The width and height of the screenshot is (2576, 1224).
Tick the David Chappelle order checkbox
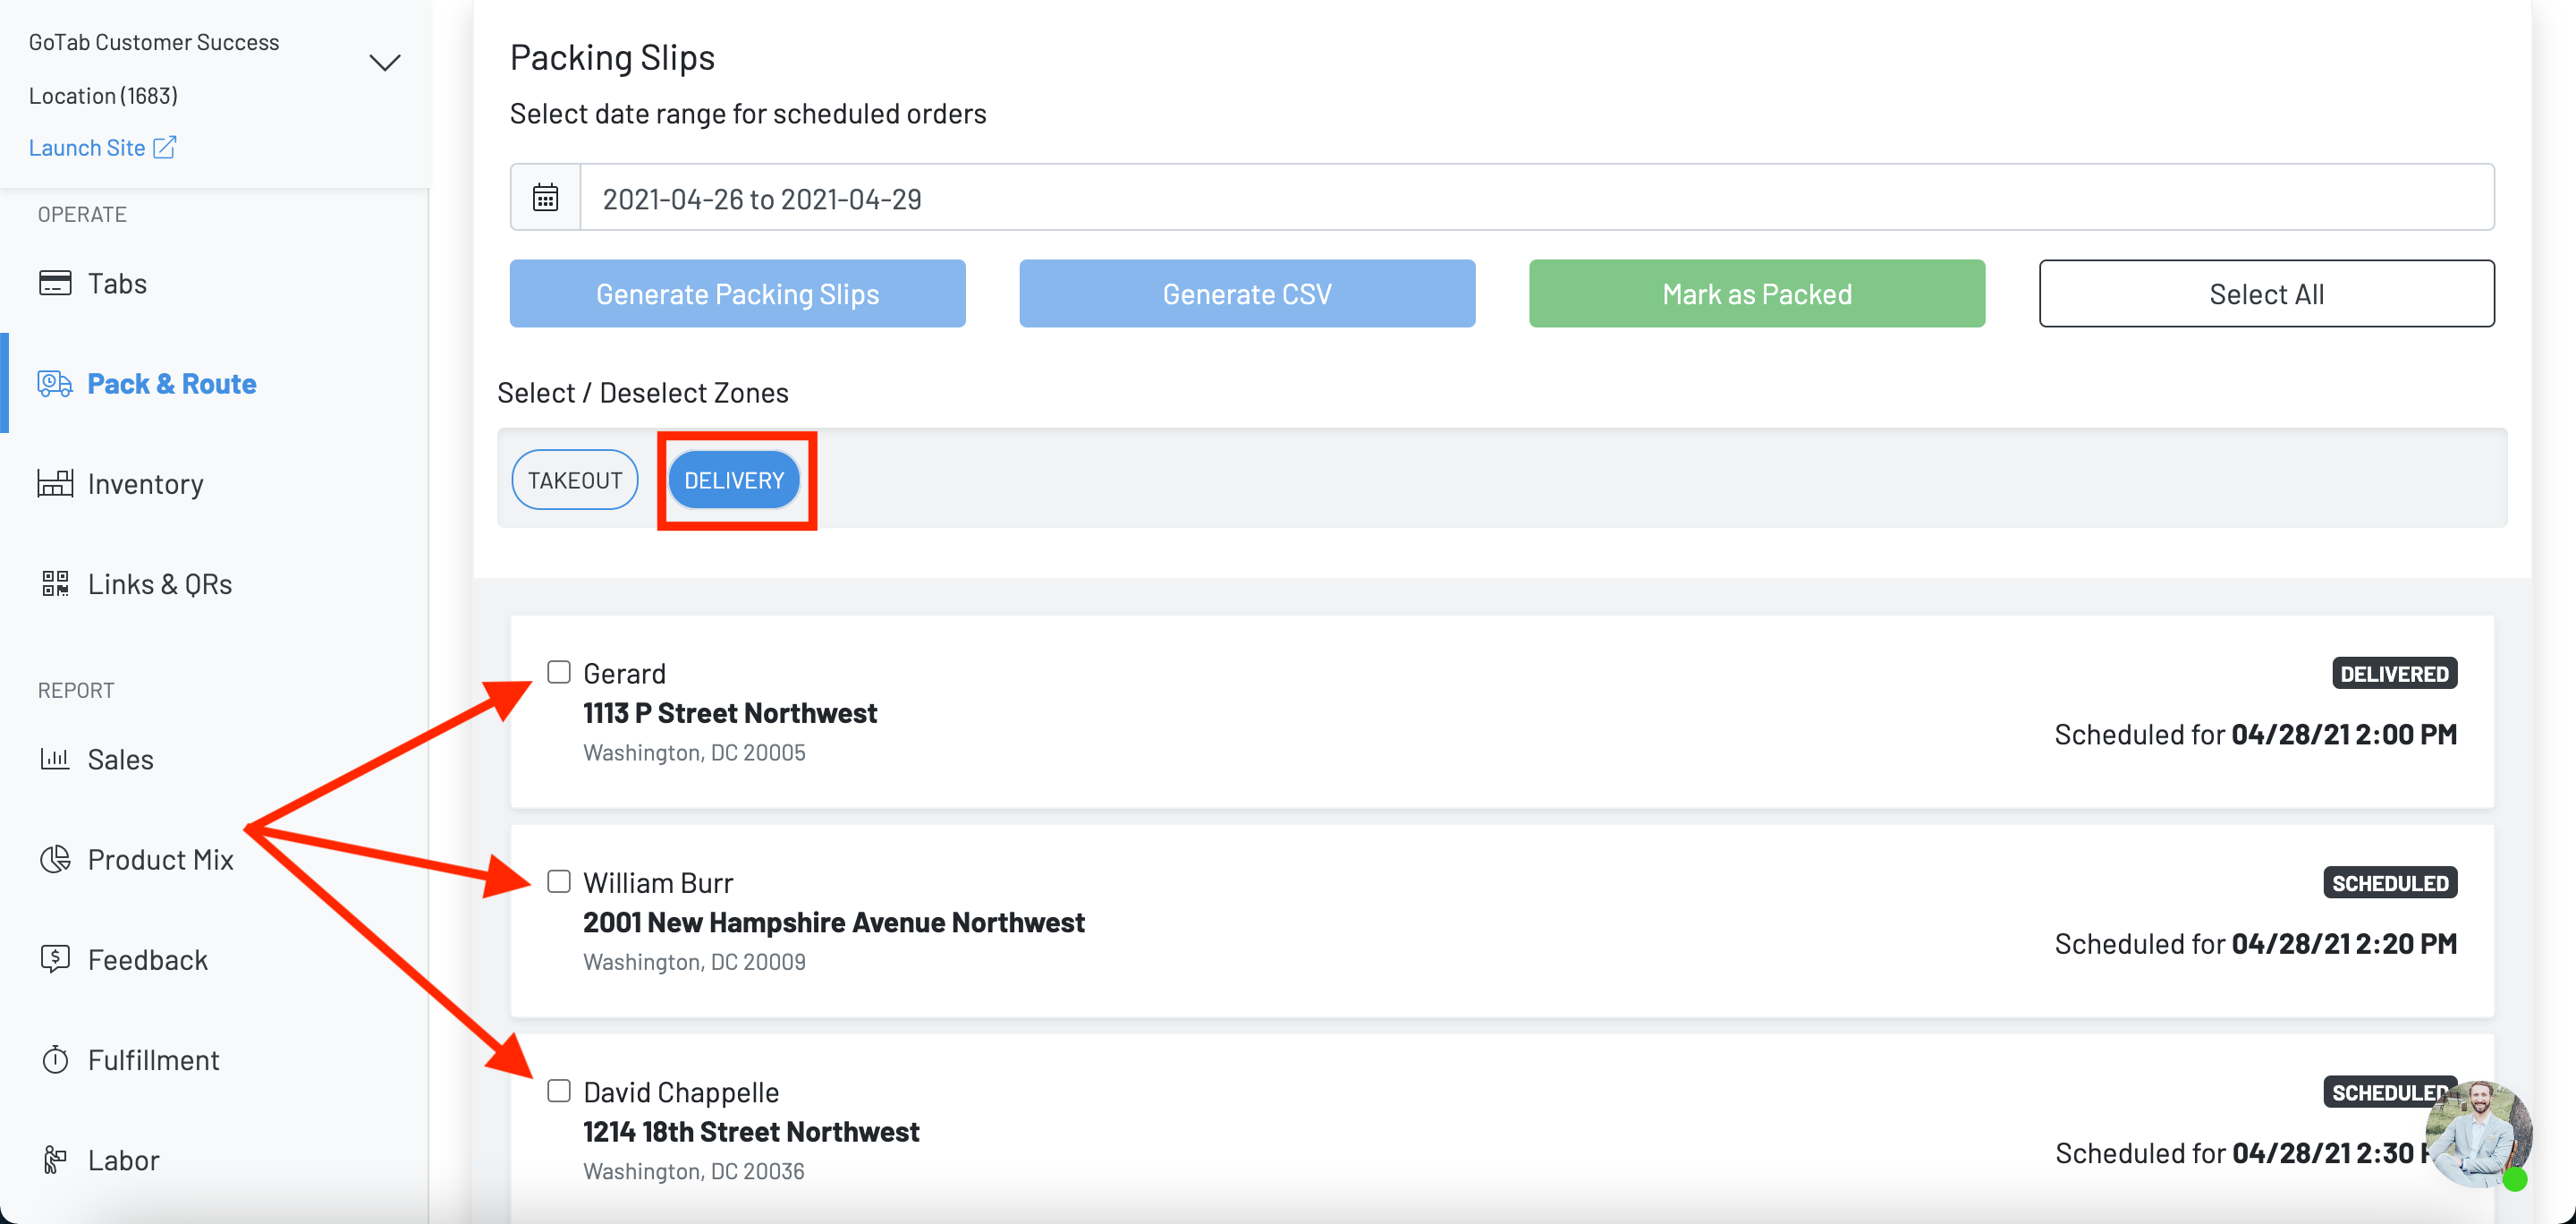click(559, 1090)
